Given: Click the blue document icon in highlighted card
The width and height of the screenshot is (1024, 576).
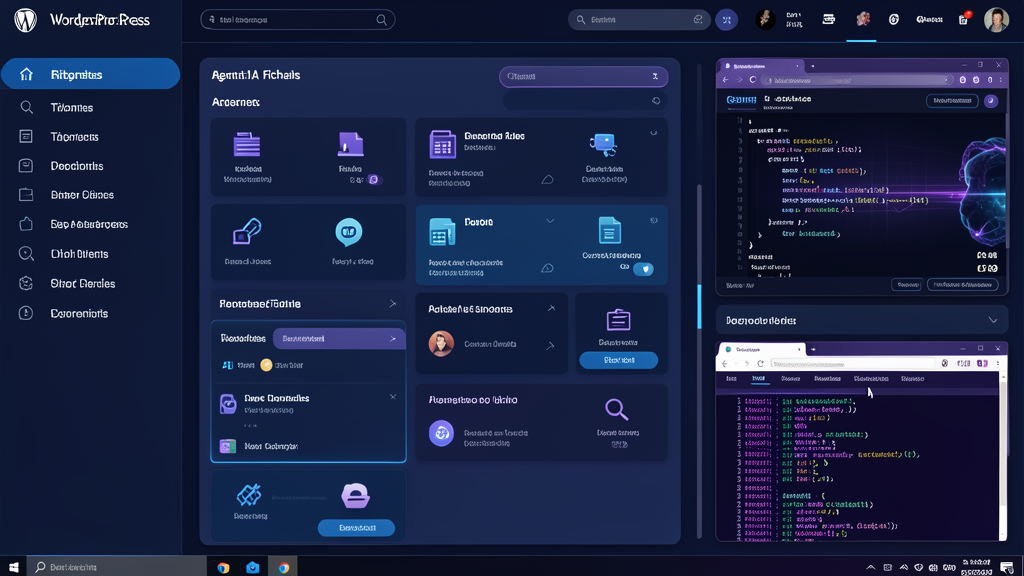Looking at the screenshot, I should (x=610, y=230).
